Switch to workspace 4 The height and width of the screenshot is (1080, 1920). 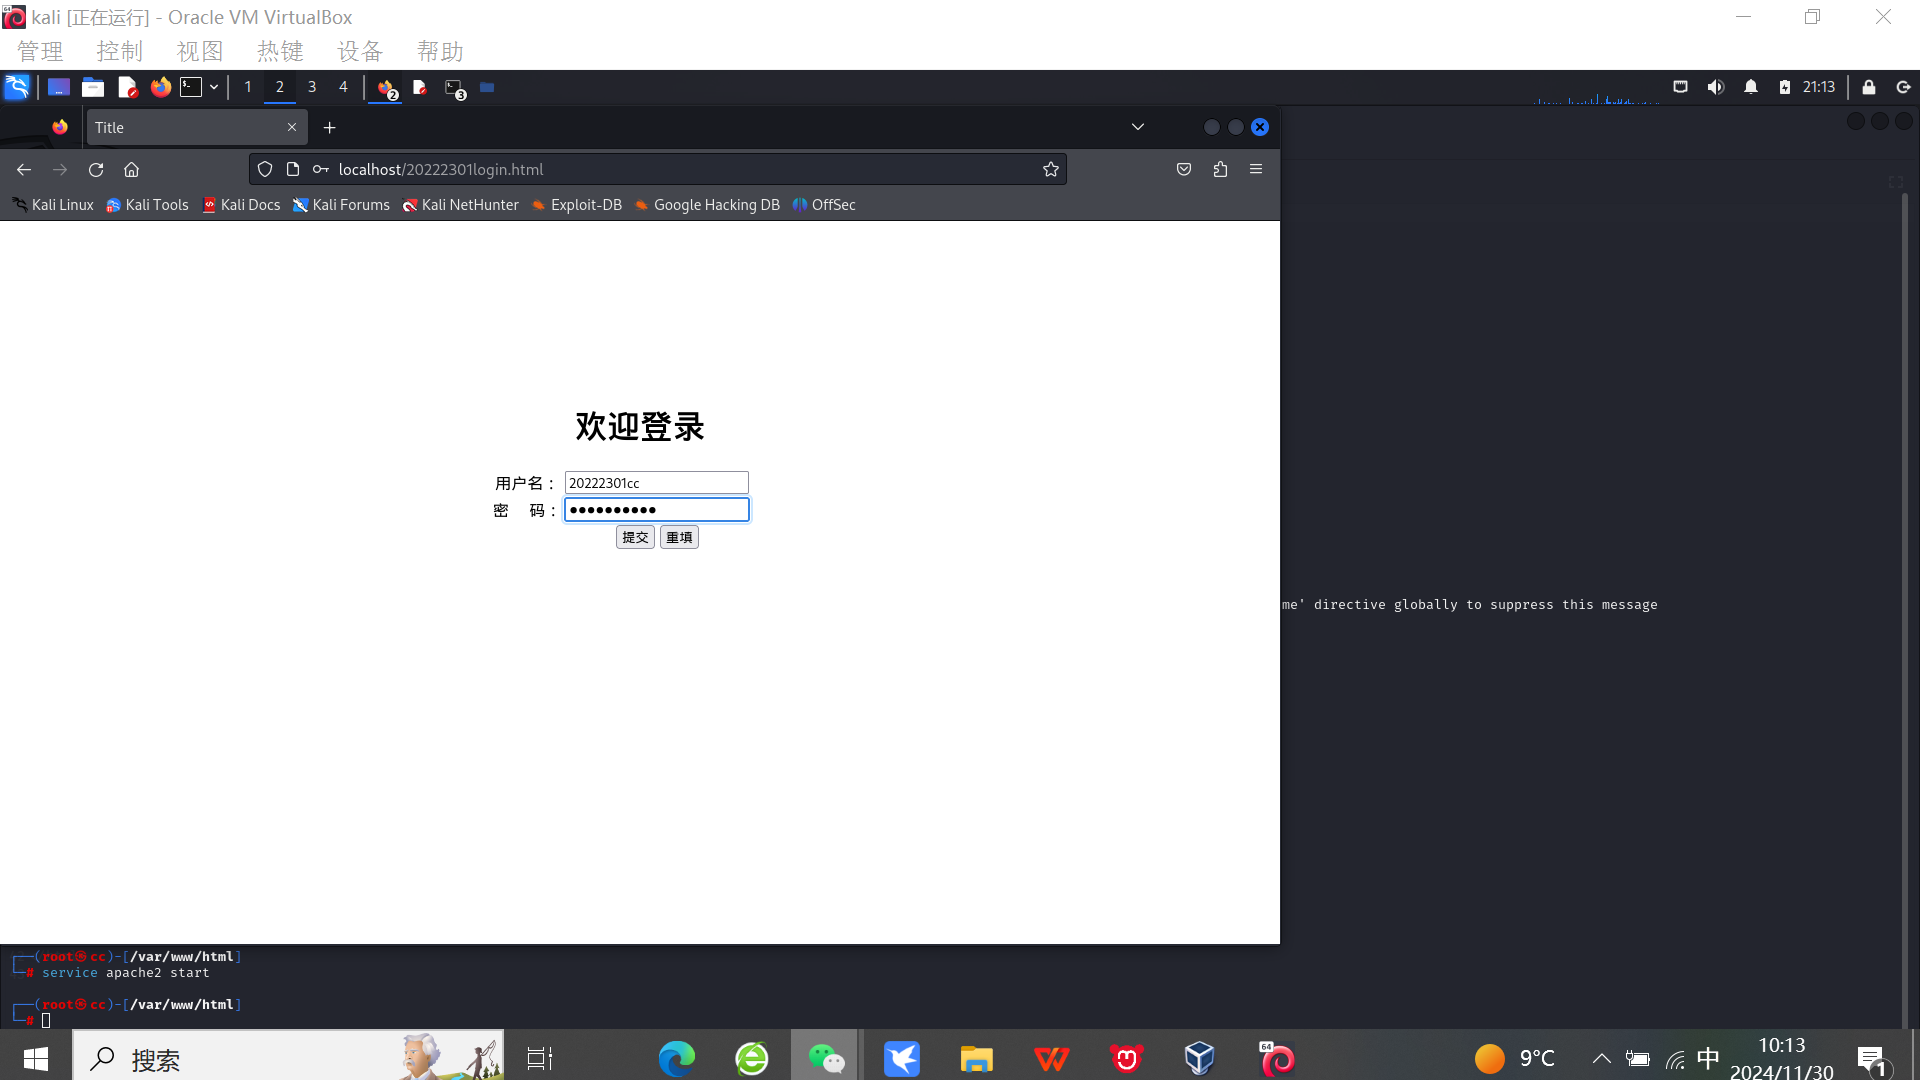(x=343, y=87)
